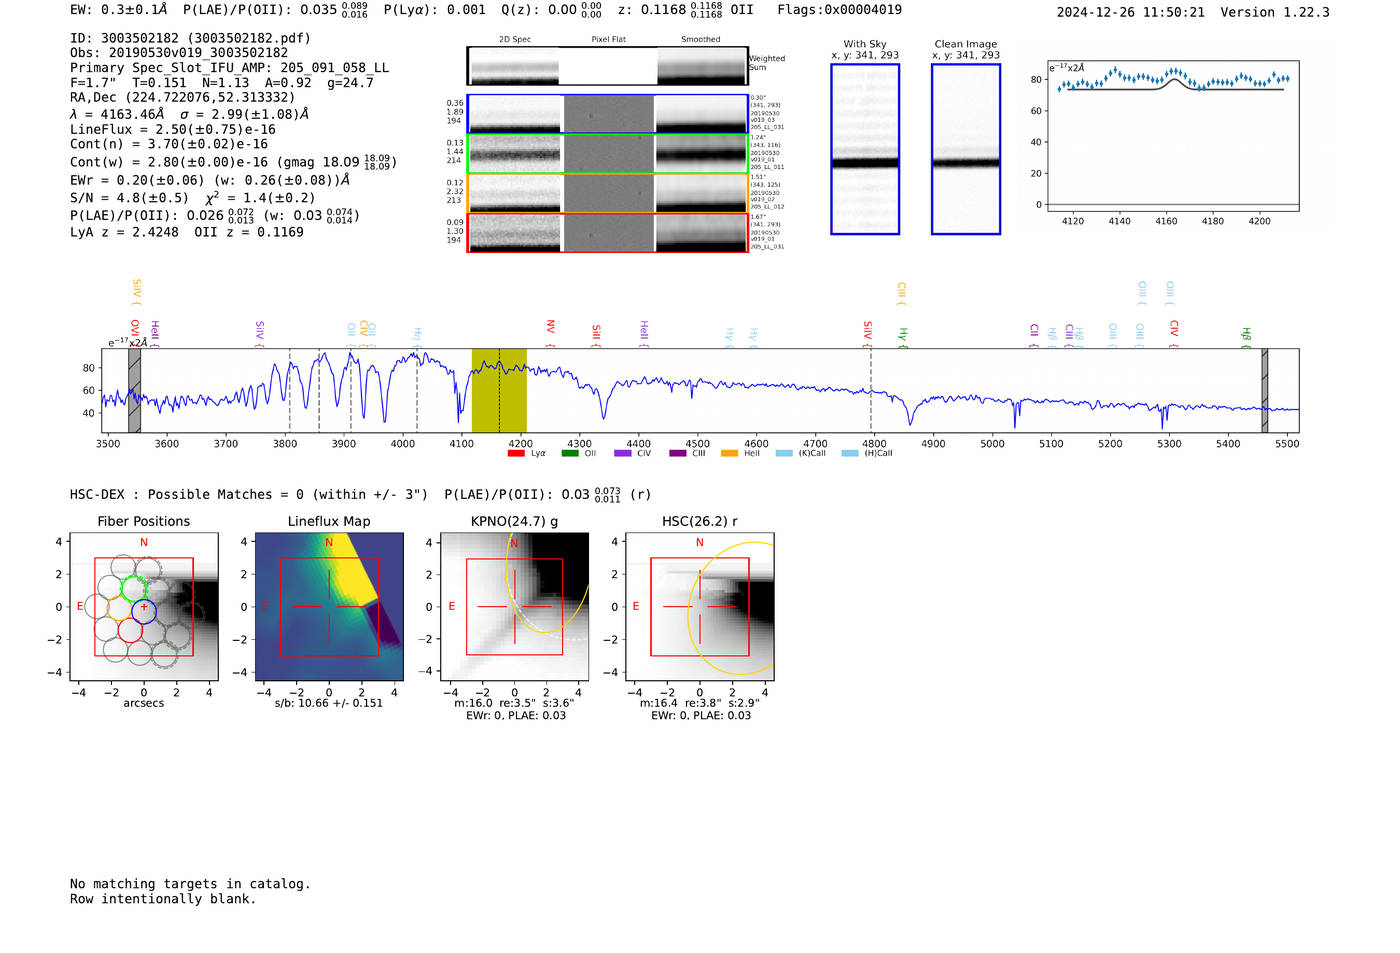Screen dimensions: 1400x953
Task: Click the blue-framed fiber Pixel Flat cutout
Action: [x=608, y=114]
